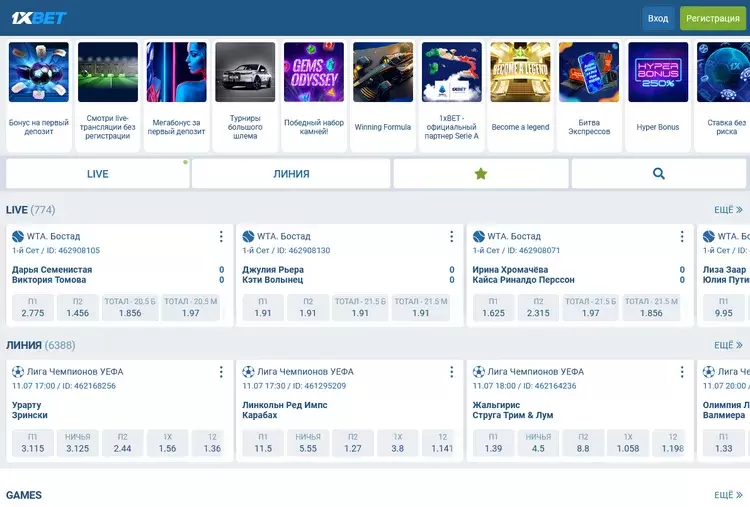Click ЕЩЁ link in ЛИНИЯ section
Viewport: 750px width, 507px height.
point(728,345)
